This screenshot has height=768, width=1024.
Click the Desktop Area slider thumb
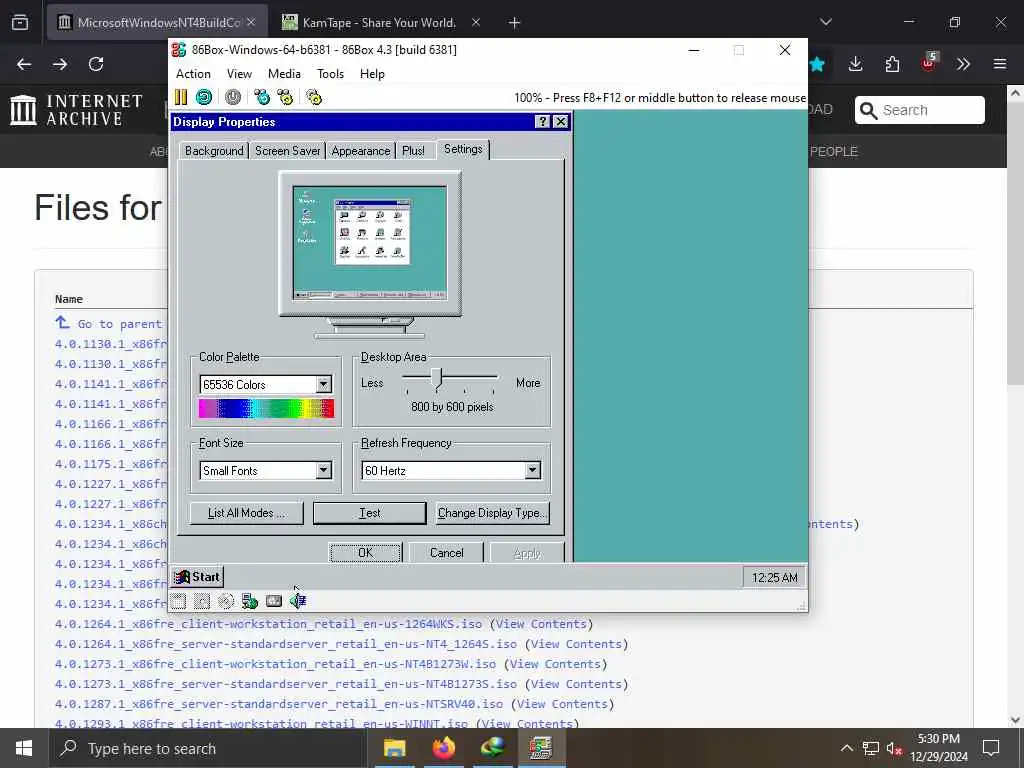pyautogui.click(x=438, y=379)
